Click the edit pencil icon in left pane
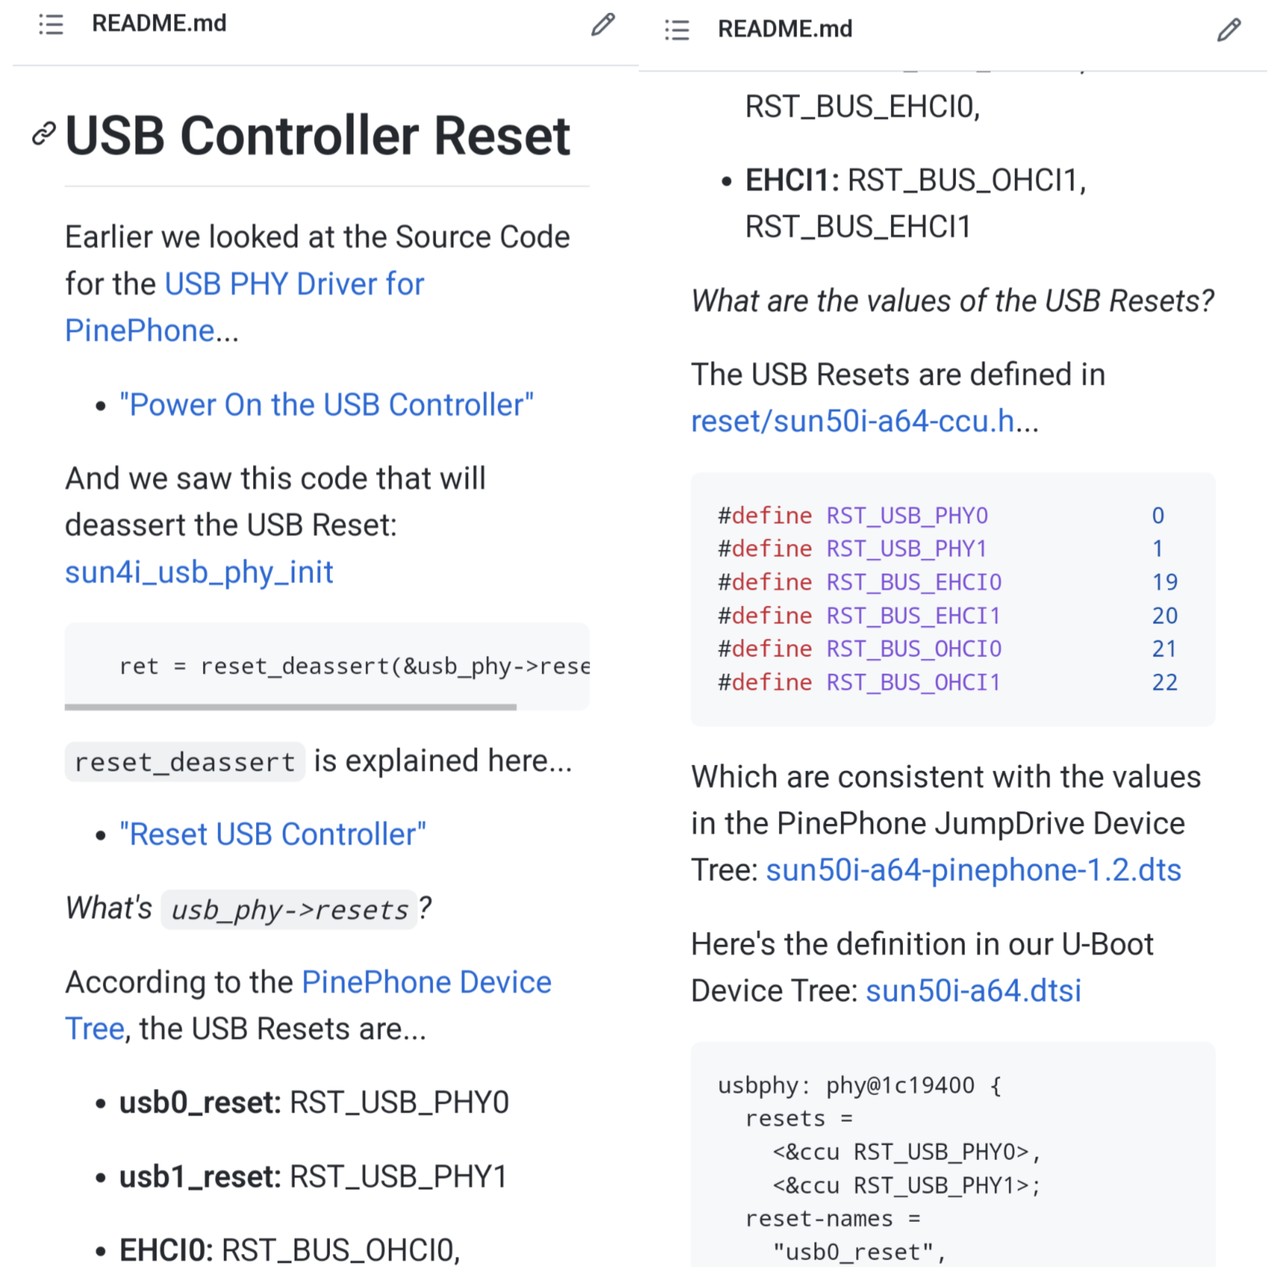Image resolution: width=1280 pixels, height=1280 pixels. click(x=602, y=24)
